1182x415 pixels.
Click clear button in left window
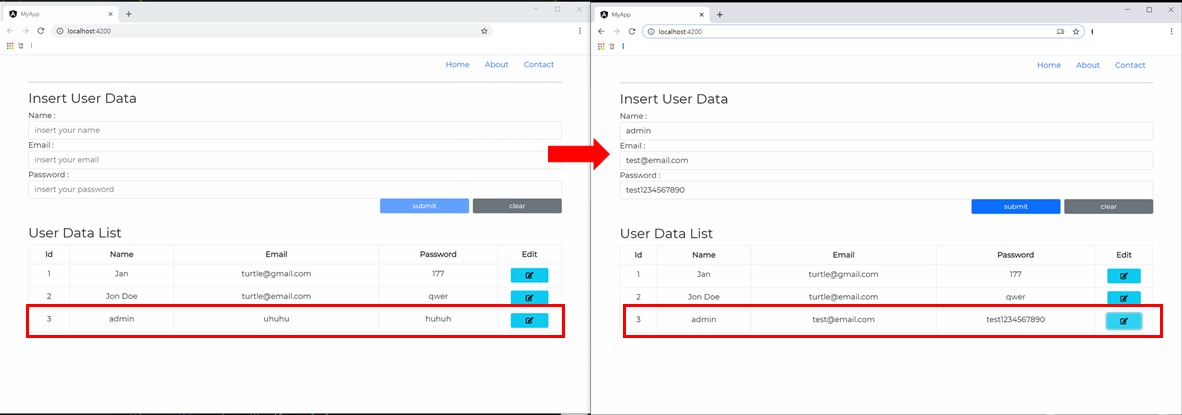coord(517,206)
